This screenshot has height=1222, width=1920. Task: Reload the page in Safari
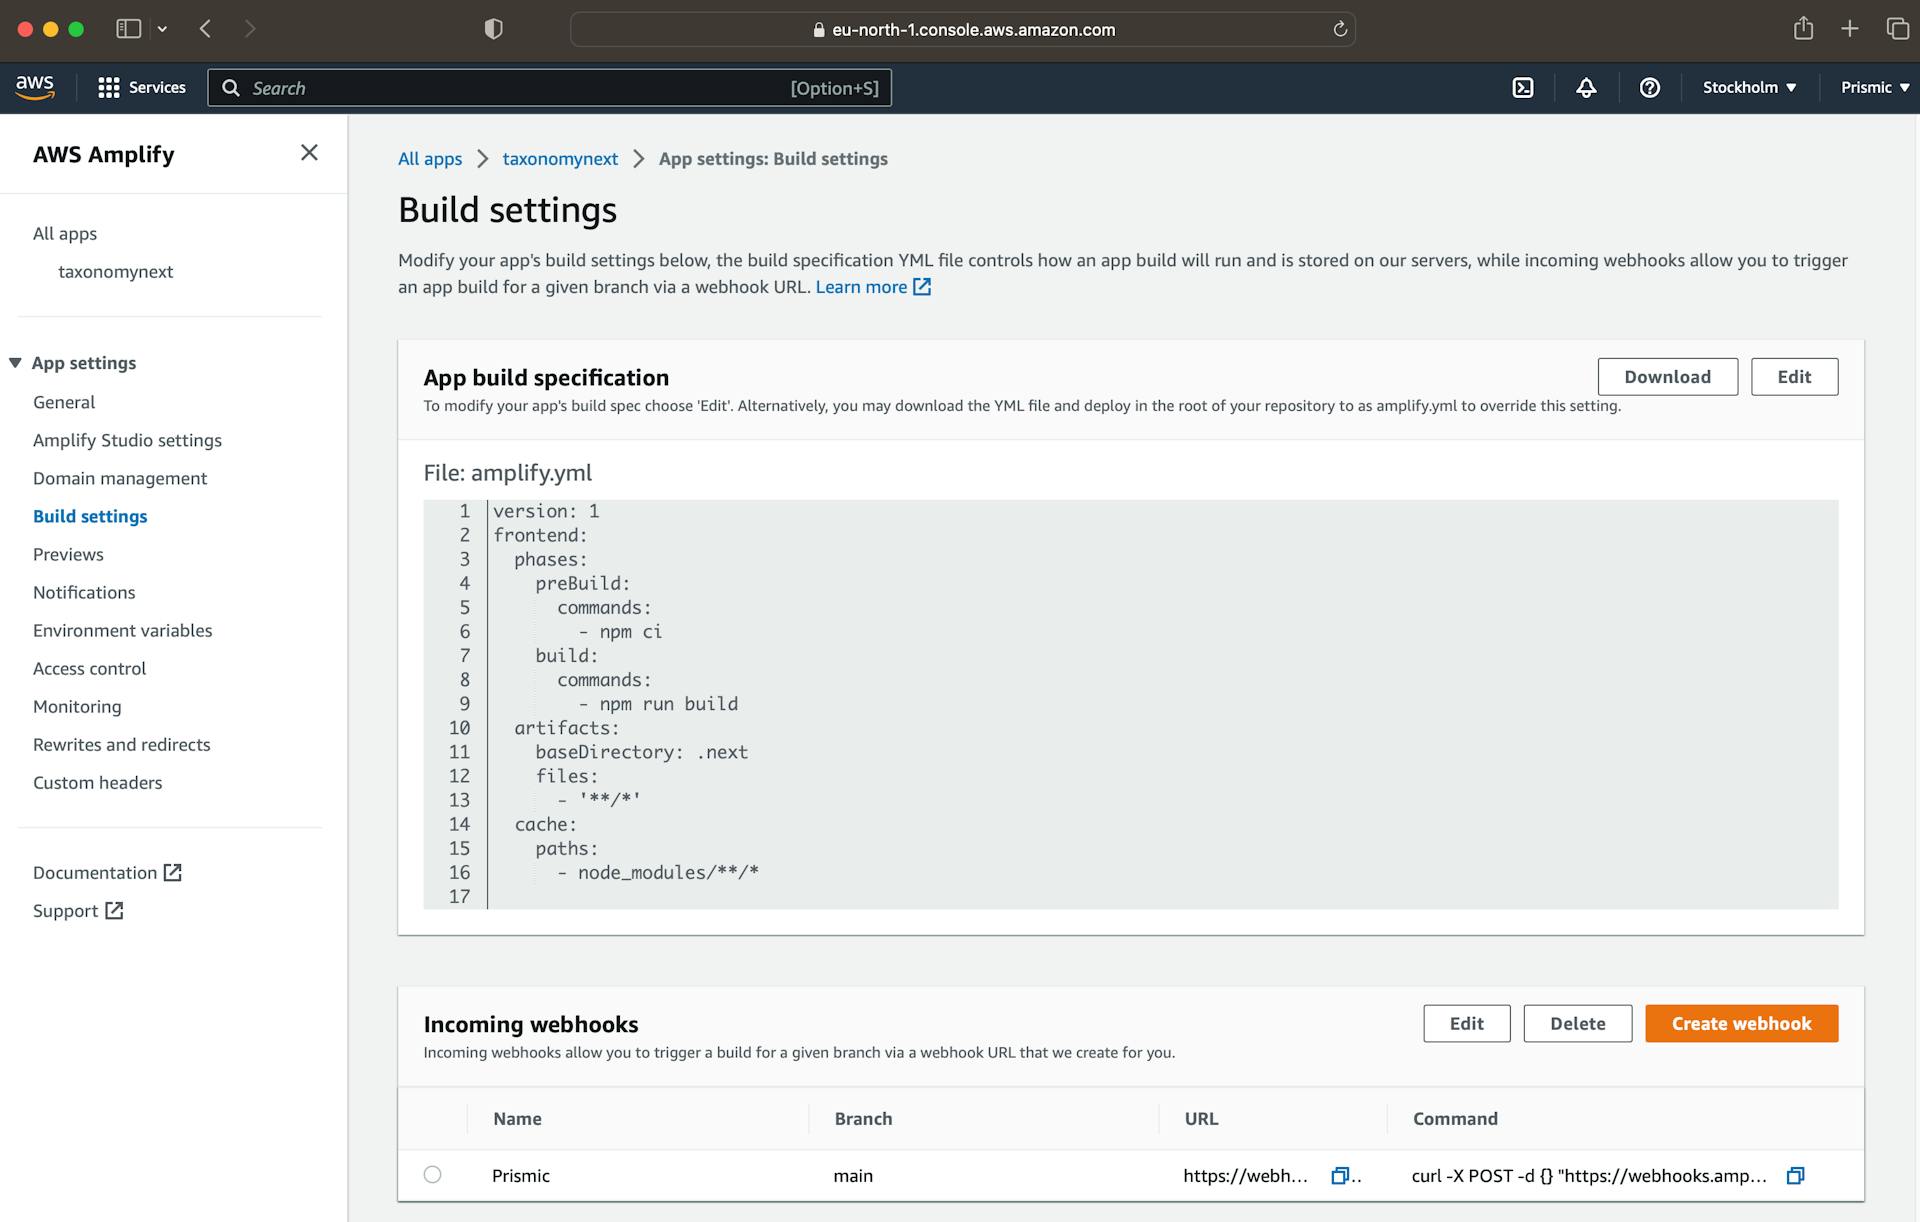tap(1340, 29)
